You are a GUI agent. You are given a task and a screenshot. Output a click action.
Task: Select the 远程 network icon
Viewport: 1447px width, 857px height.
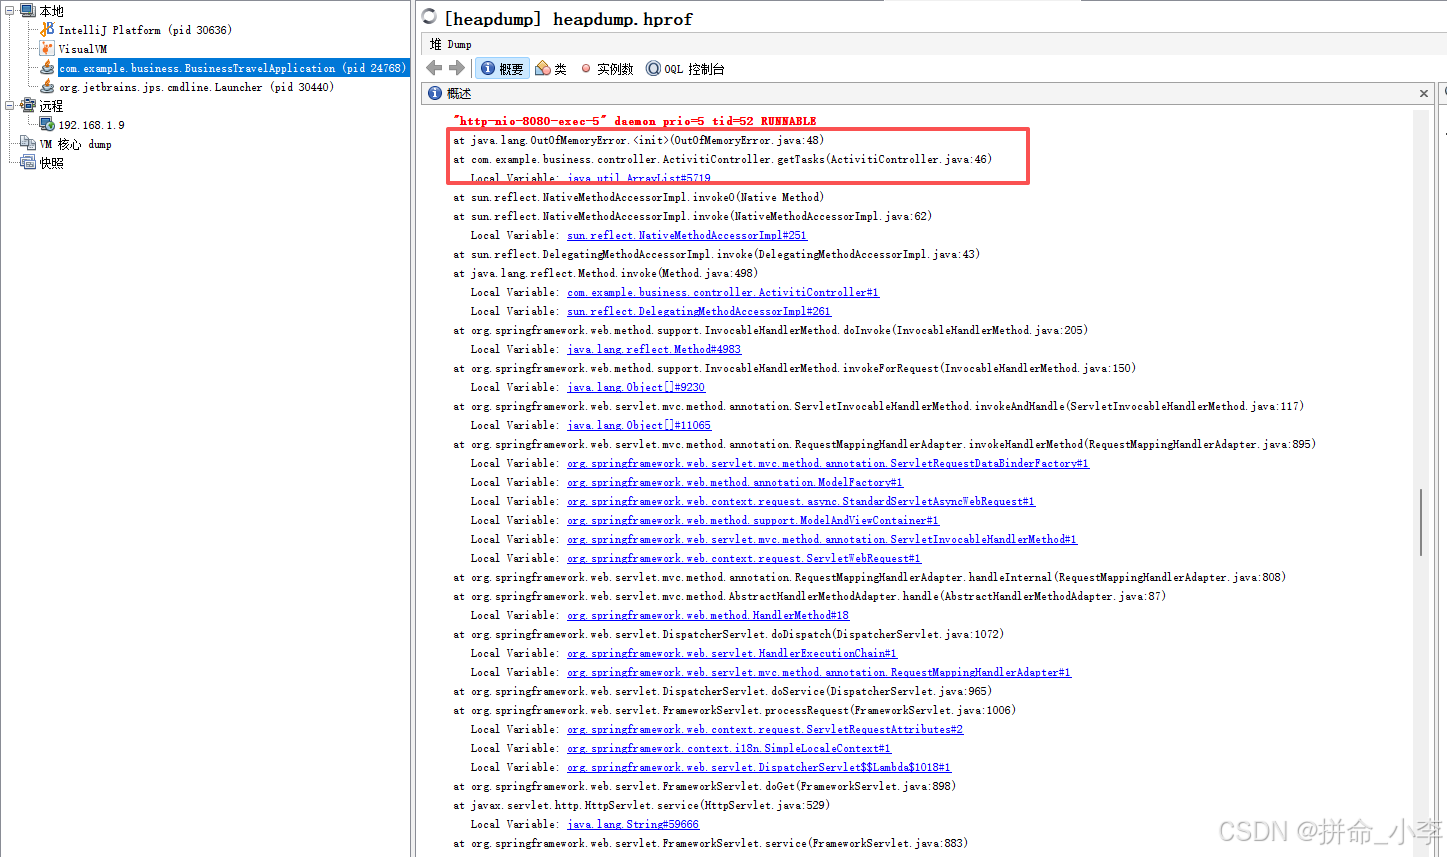tap(28, 105)
